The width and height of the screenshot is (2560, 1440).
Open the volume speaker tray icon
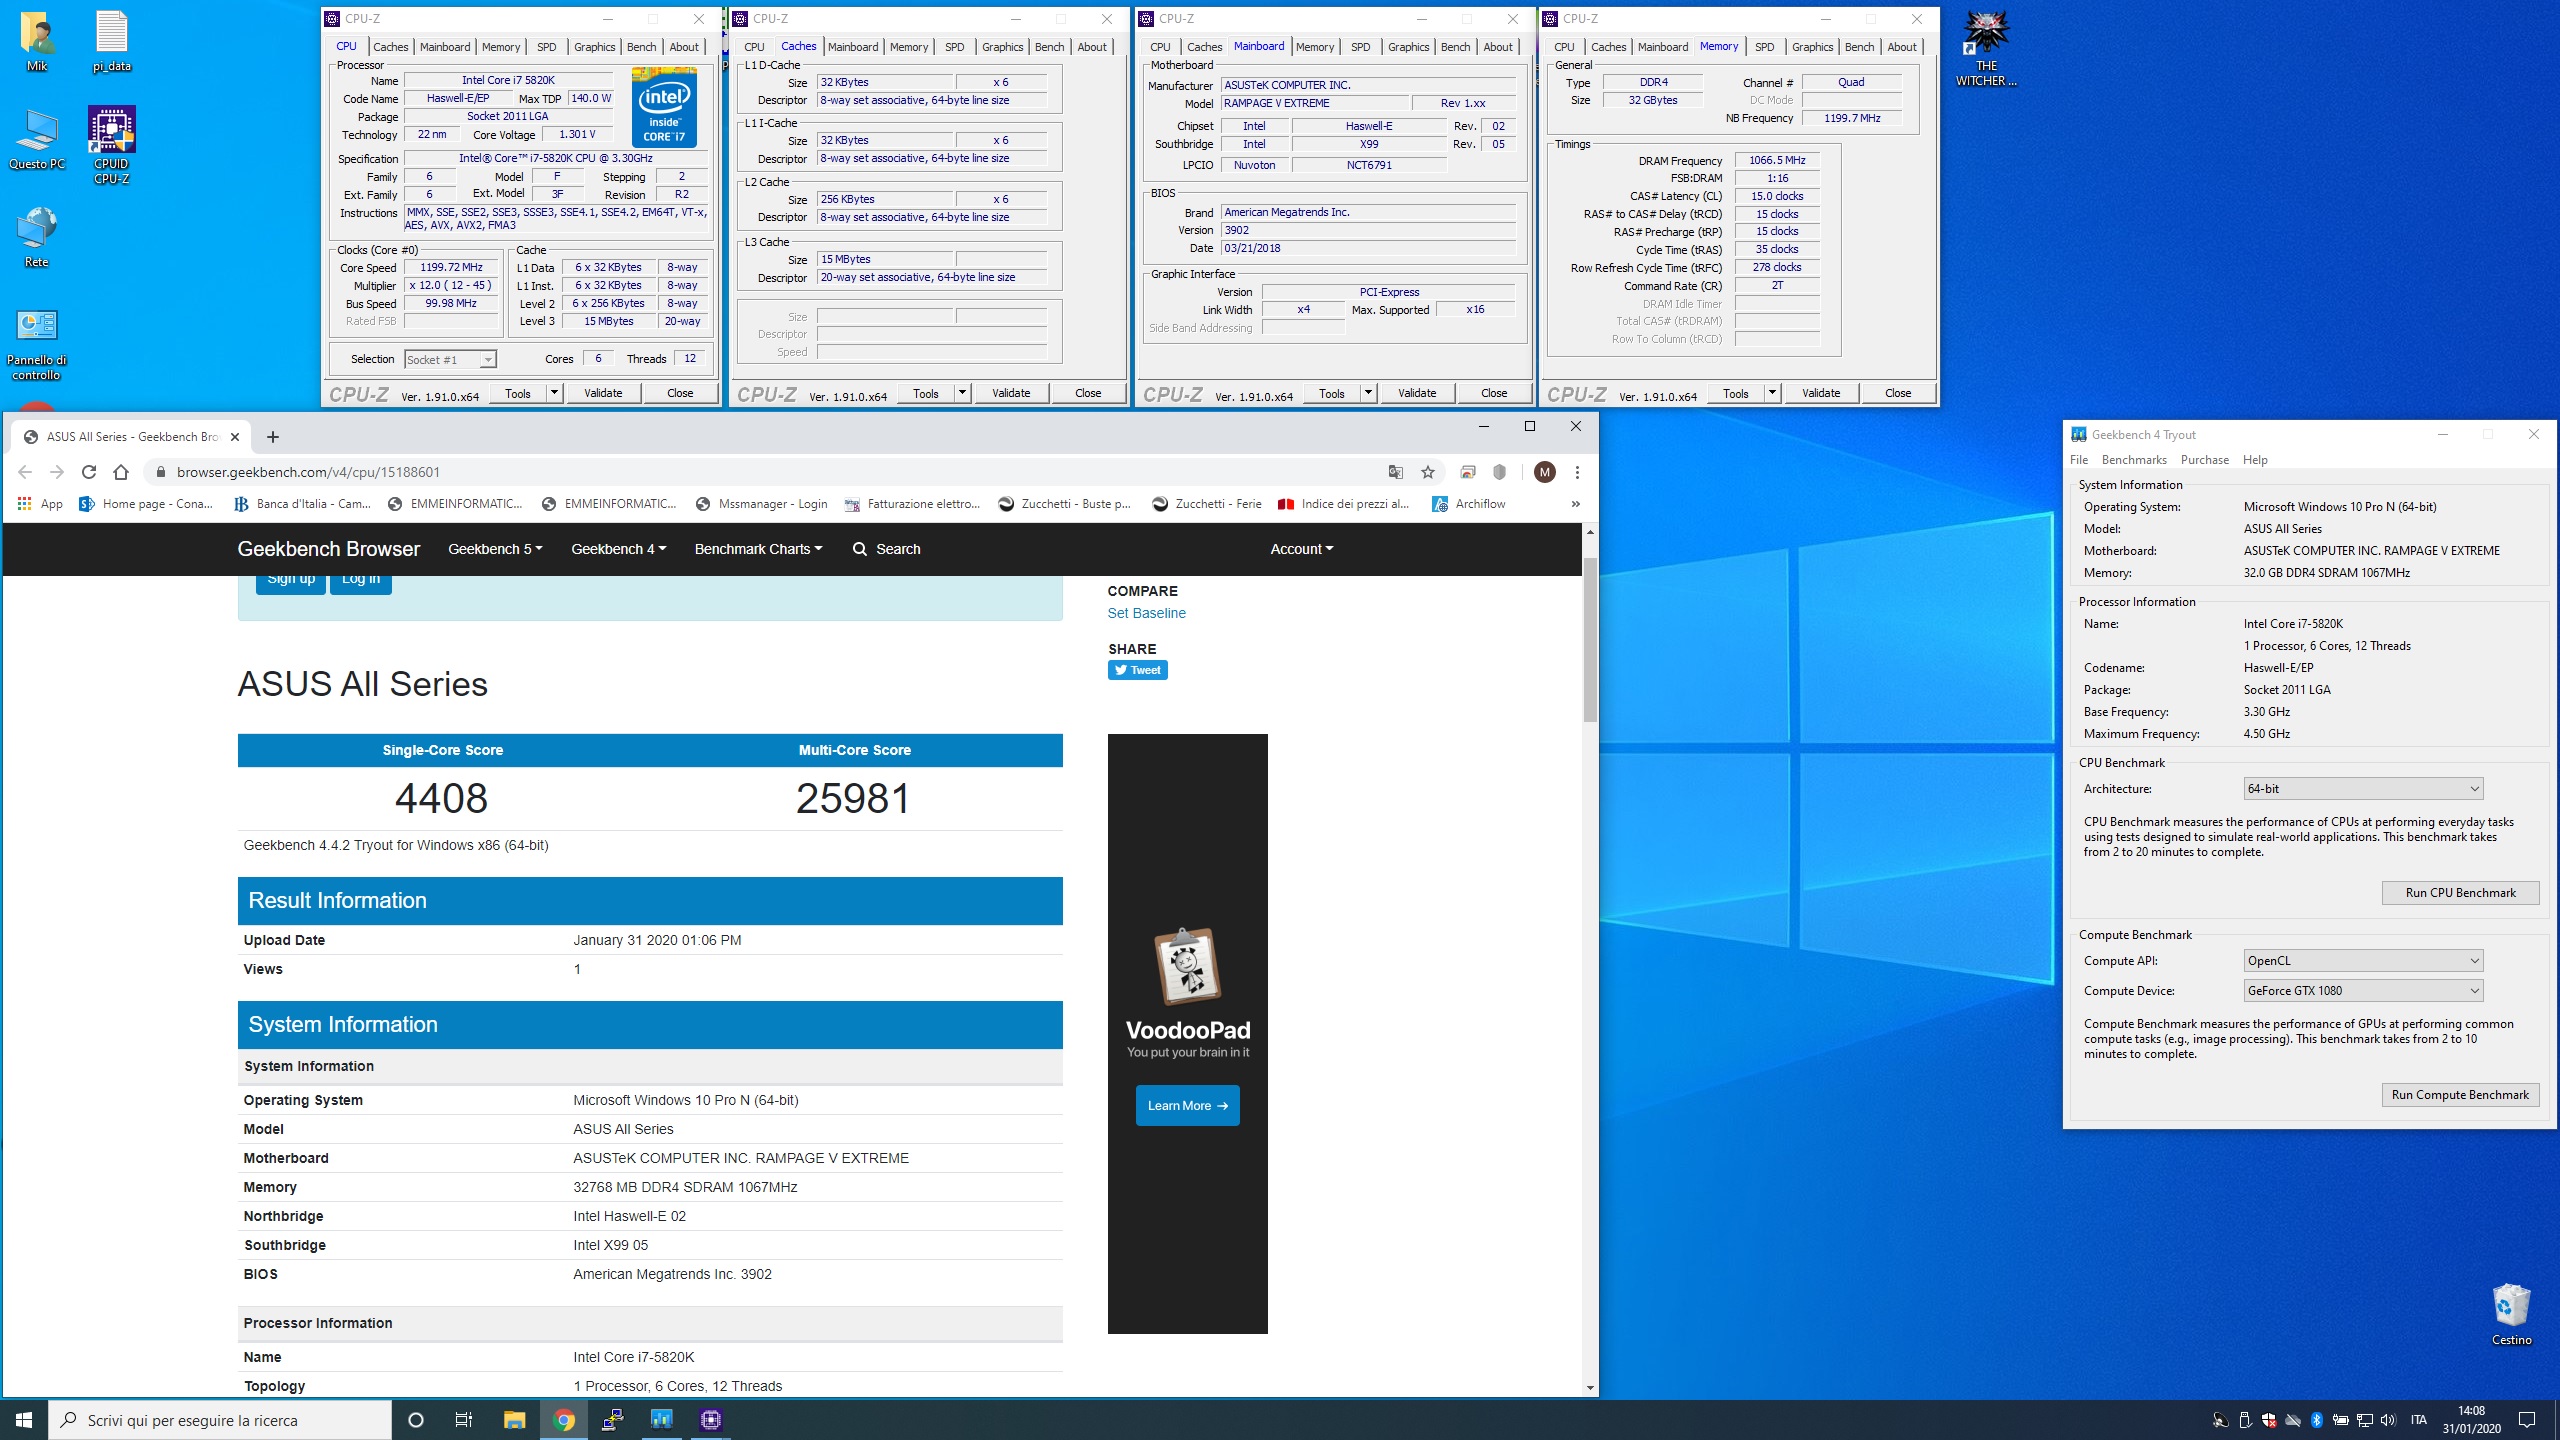(x=2388, y=1420)
